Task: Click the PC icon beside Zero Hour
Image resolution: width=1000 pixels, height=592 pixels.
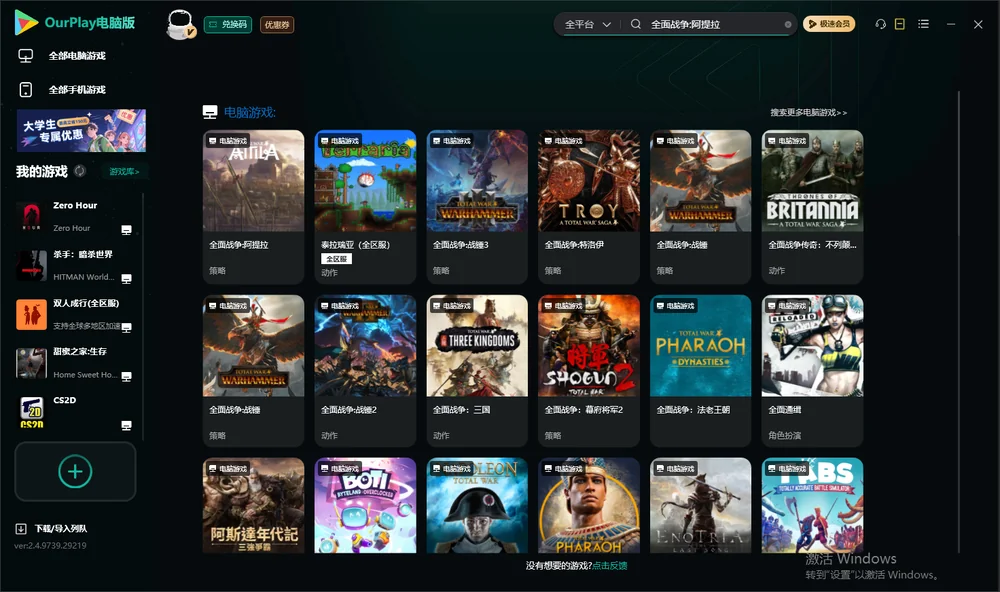Action: tap(126, 230)
